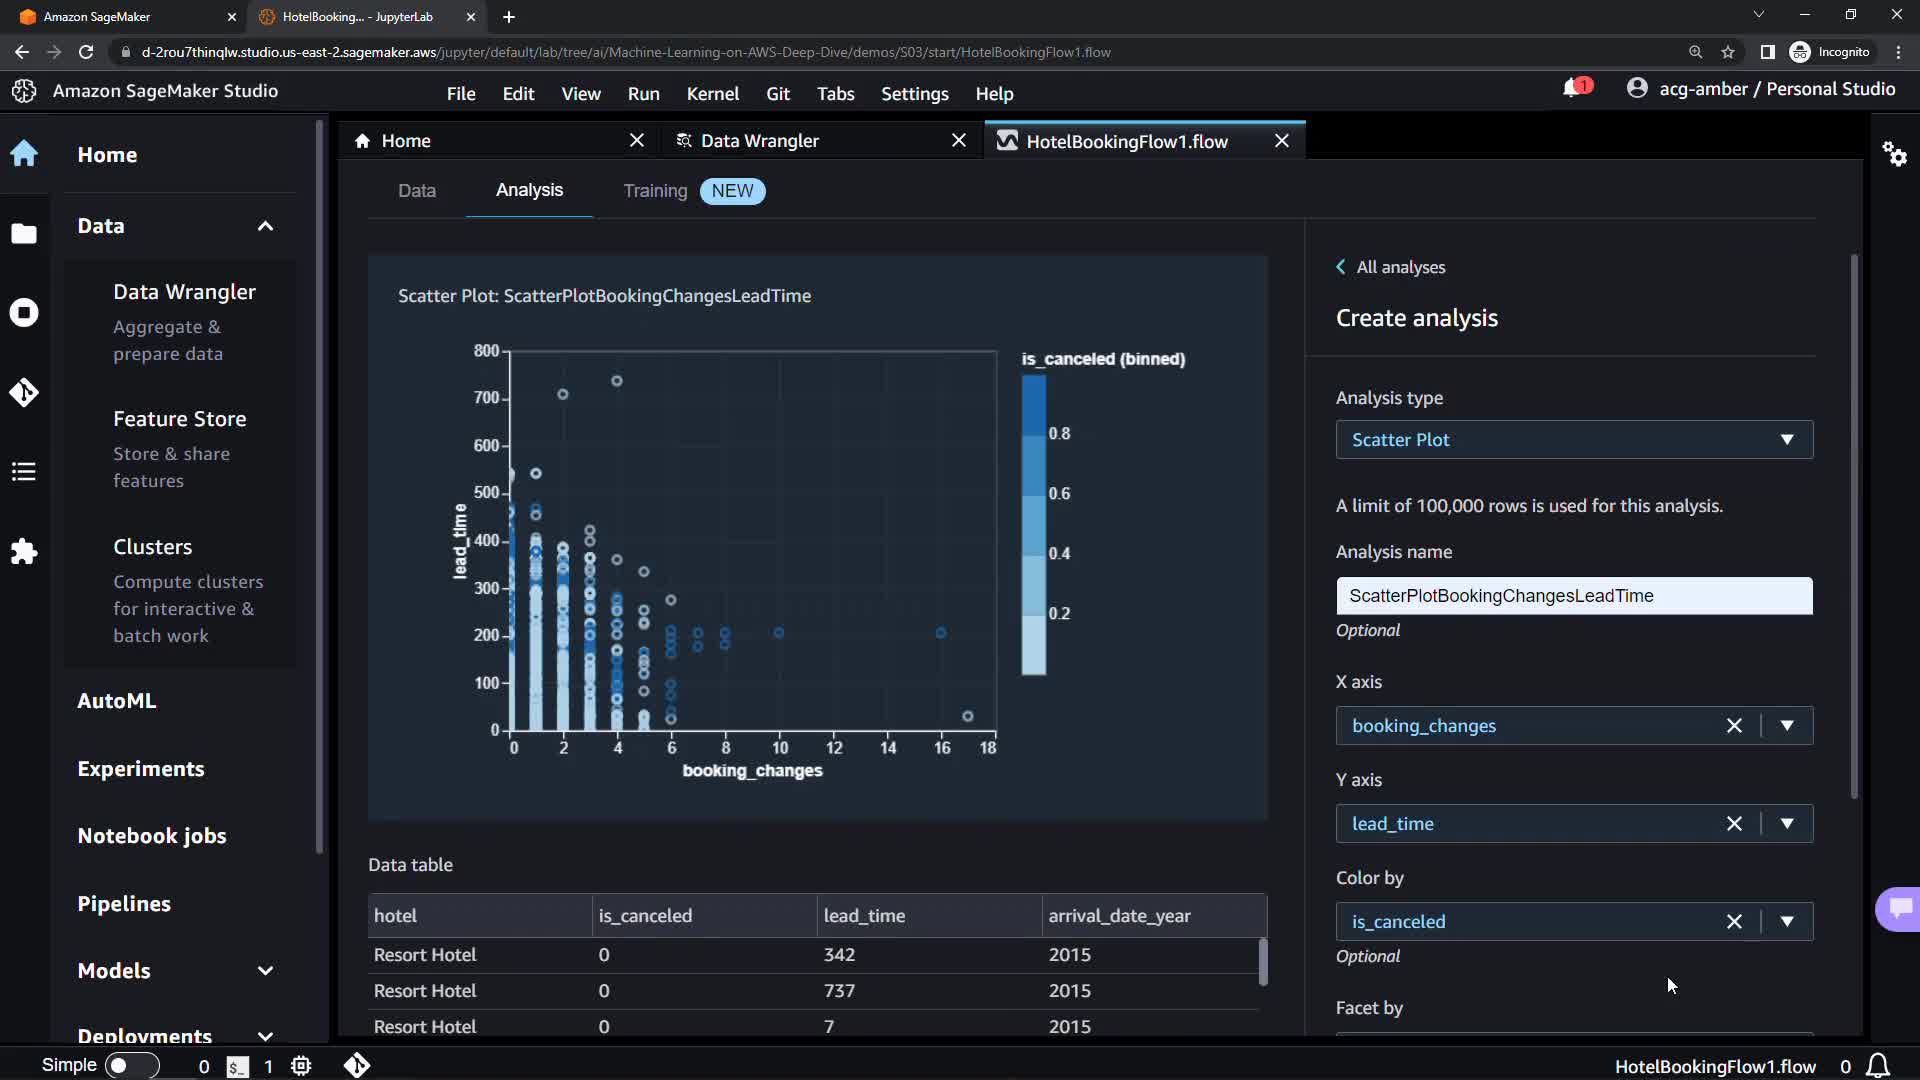Open the Analysis type Scatter Plot dropdown
1920x1080 pixels.
pos(1573,440)
